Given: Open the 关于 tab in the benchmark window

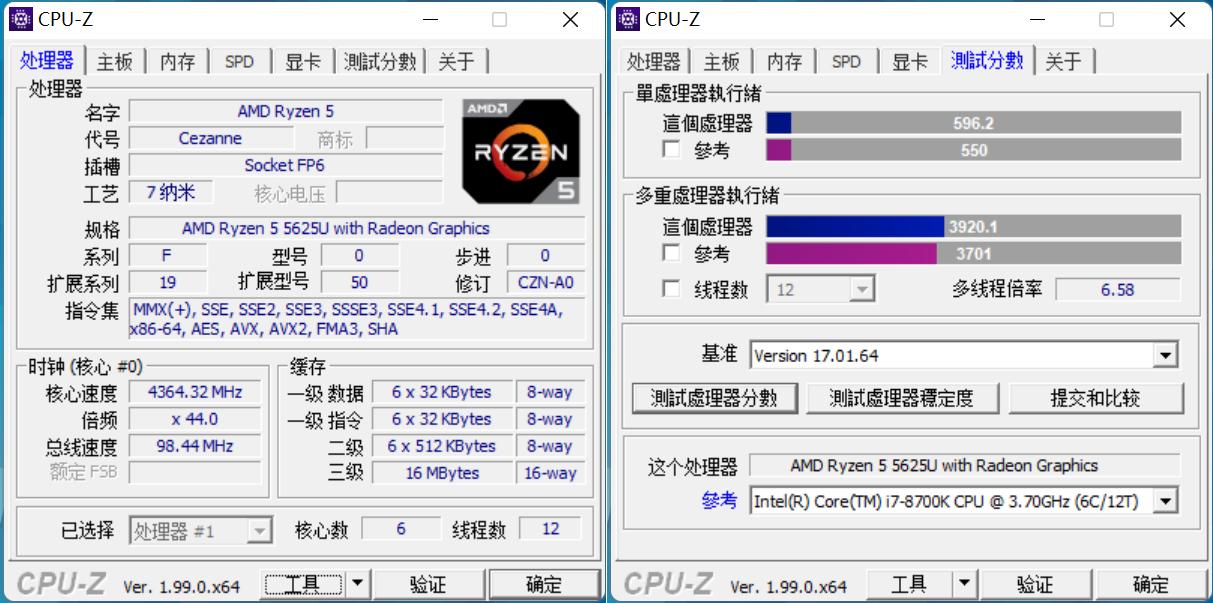Looking at the screenshot, I should tap(1065, 60).
